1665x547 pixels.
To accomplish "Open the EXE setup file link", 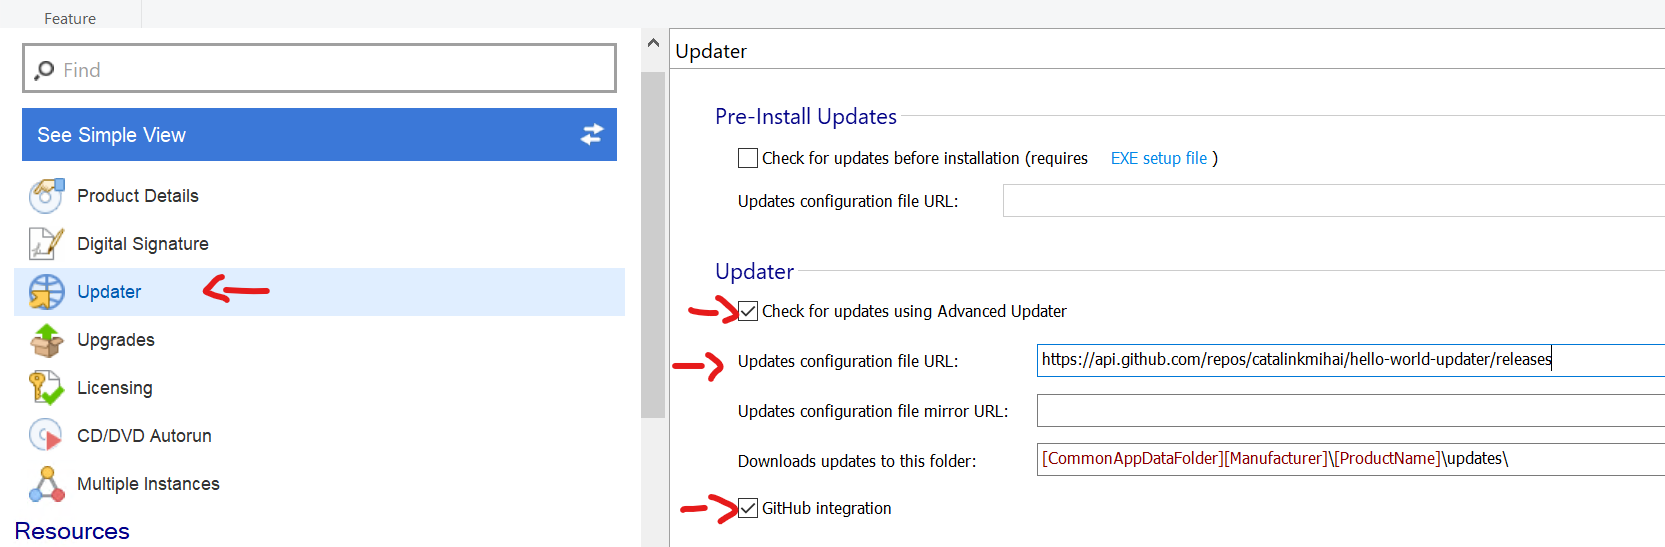I will point(1159,158).
